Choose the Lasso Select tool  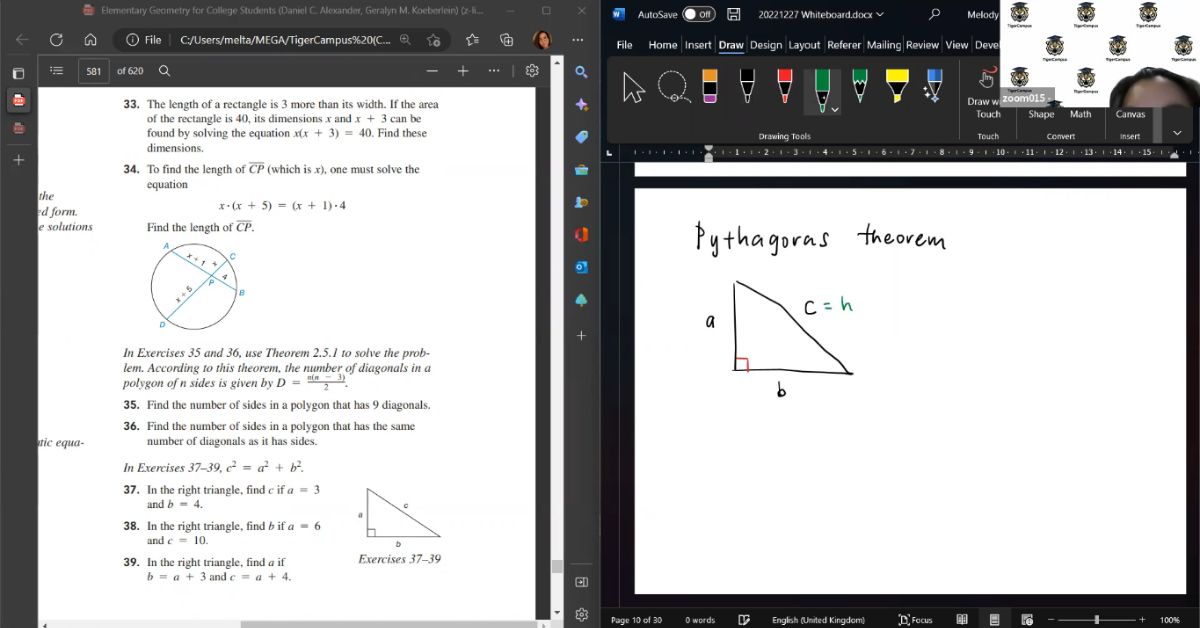pyautogui.click(x=673, y=88)
